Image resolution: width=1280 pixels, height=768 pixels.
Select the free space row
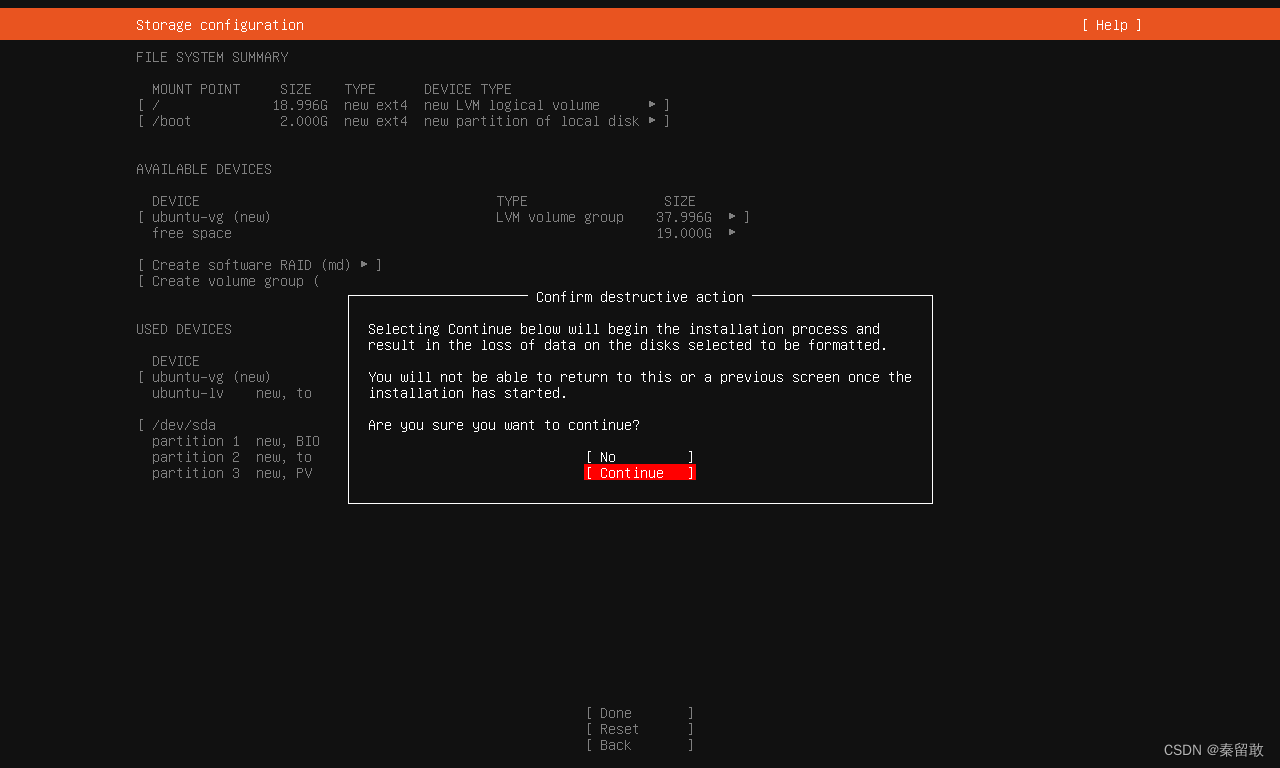click(444, 233)
